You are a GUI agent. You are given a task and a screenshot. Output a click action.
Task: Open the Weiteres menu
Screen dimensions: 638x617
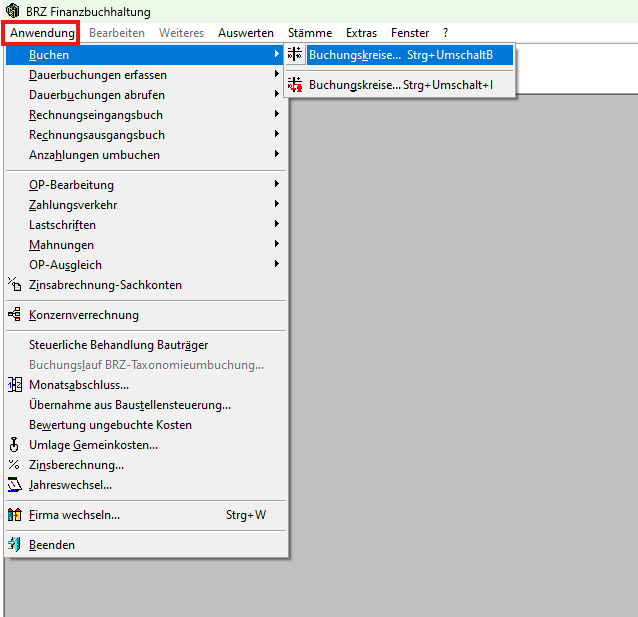[181, 33]
